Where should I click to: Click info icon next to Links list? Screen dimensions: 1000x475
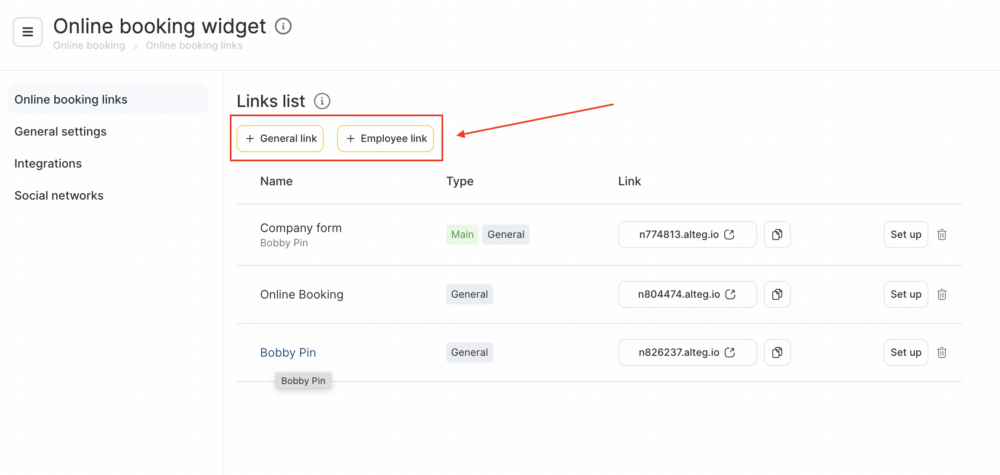click(x=322, y=101)
